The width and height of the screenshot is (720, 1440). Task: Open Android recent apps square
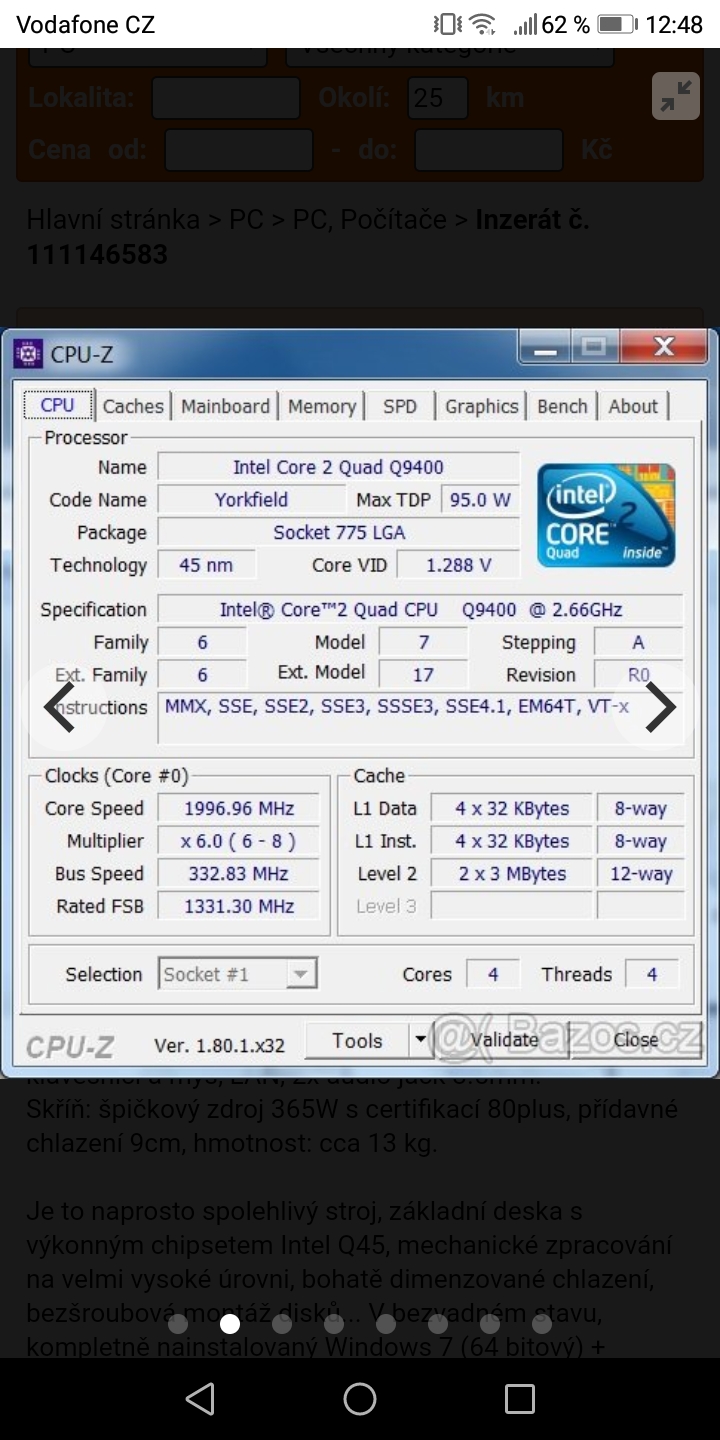coord(520,1398)
